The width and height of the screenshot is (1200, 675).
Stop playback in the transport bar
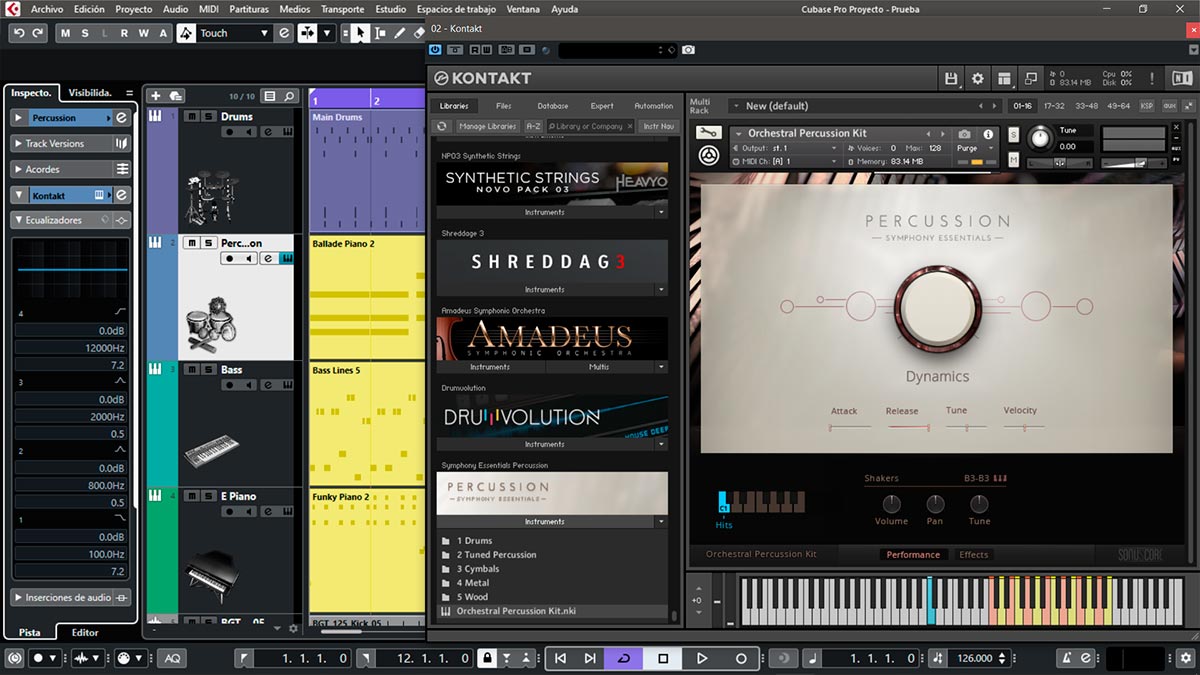(x=663, y=658)
